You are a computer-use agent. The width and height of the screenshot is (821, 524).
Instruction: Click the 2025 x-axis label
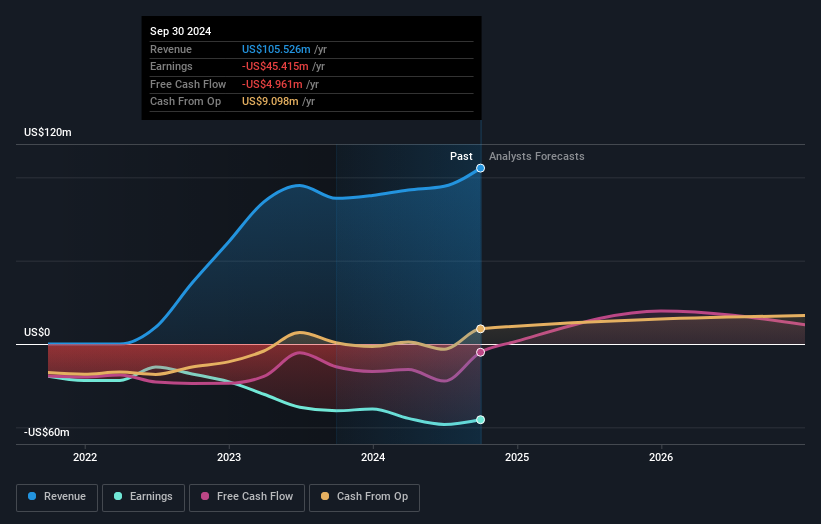coord(517,458)
